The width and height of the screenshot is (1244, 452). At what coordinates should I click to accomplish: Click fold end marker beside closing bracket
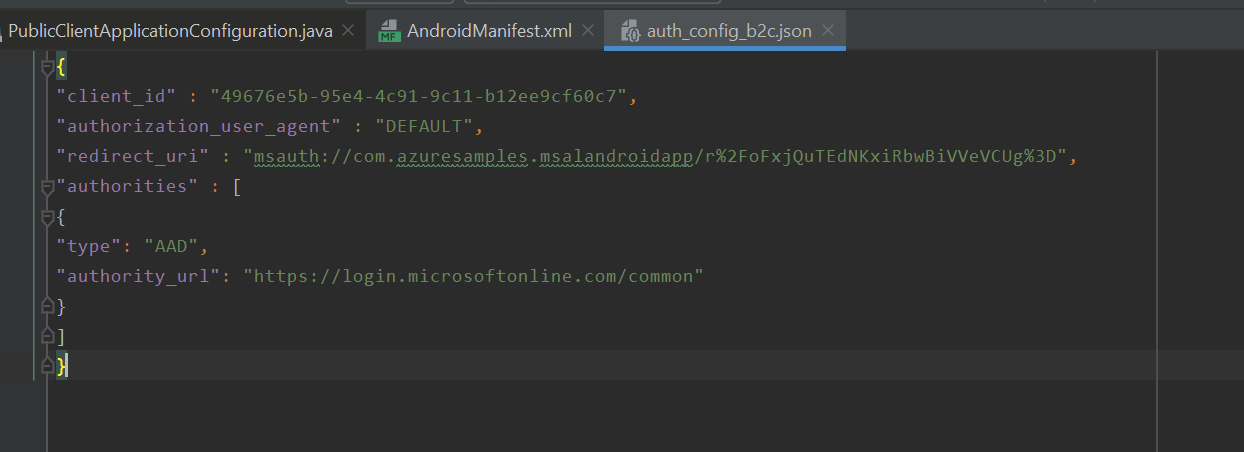pos(47,336)
